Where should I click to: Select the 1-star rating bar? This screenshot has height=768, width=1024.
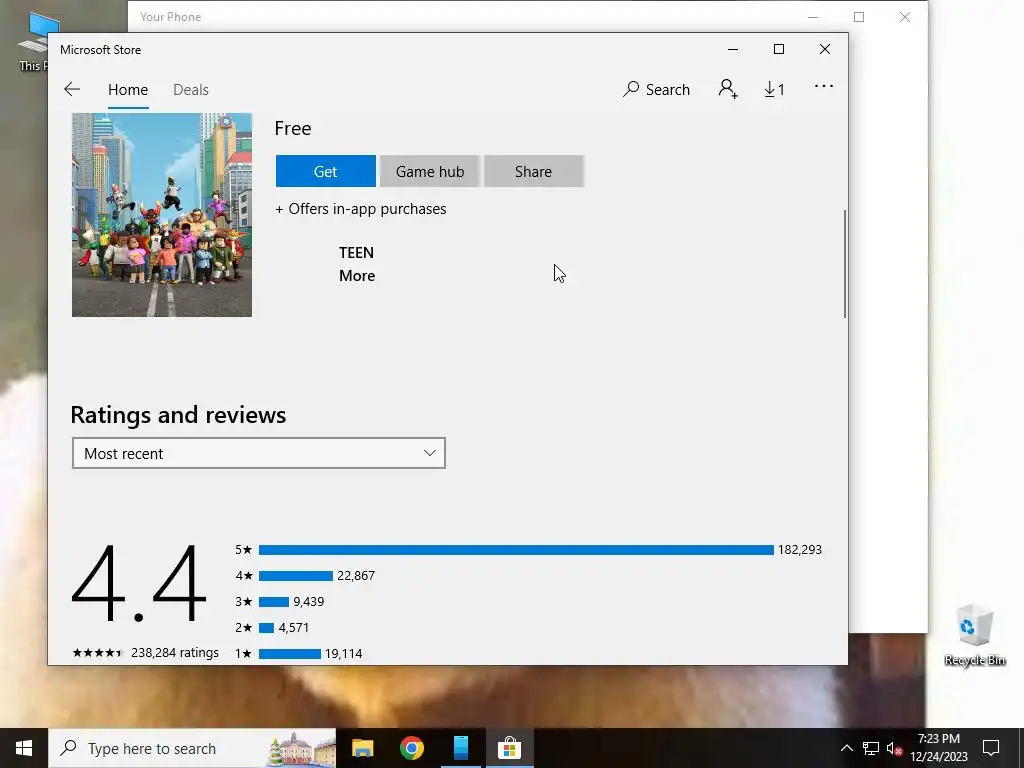click(290, 654)
